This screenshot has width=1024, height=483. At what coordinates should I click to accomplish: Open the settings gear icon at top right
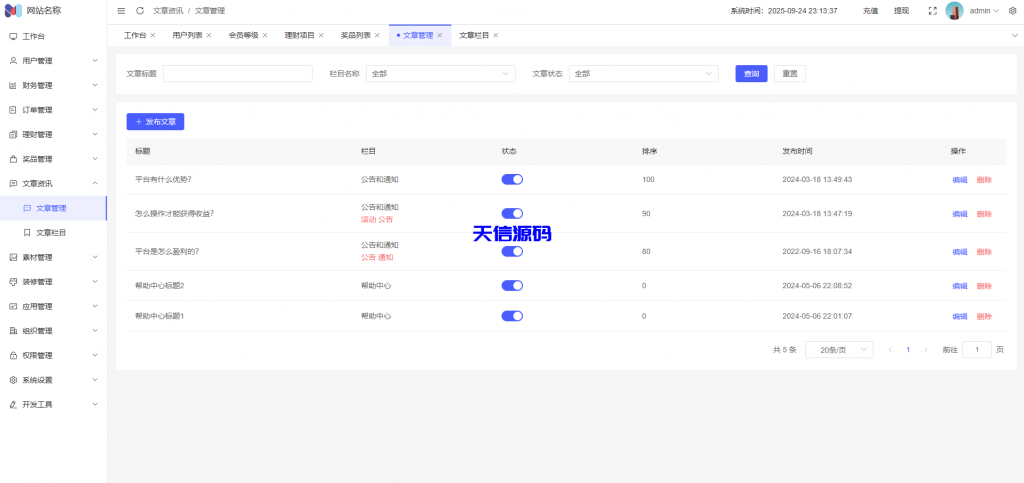point(1012,10)
